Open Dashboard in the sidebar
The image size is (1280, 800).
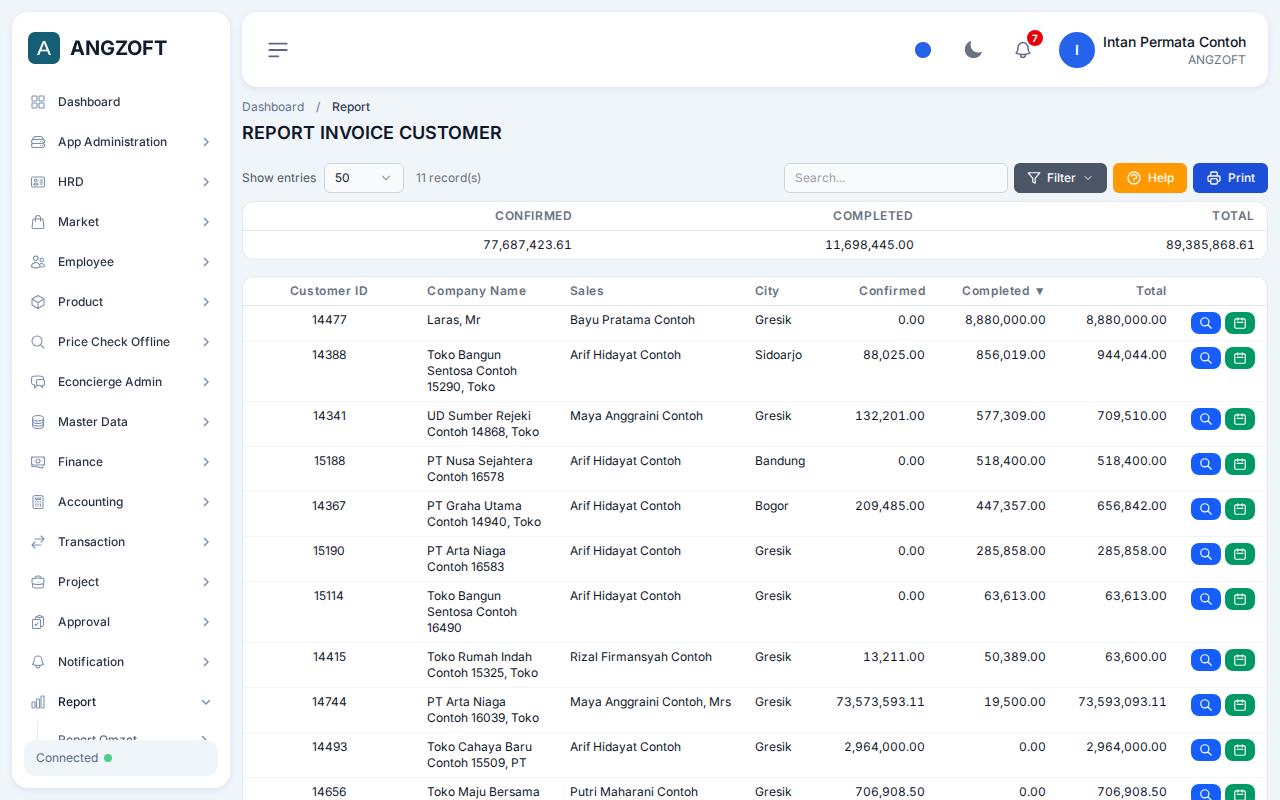[x=121, y=102]
